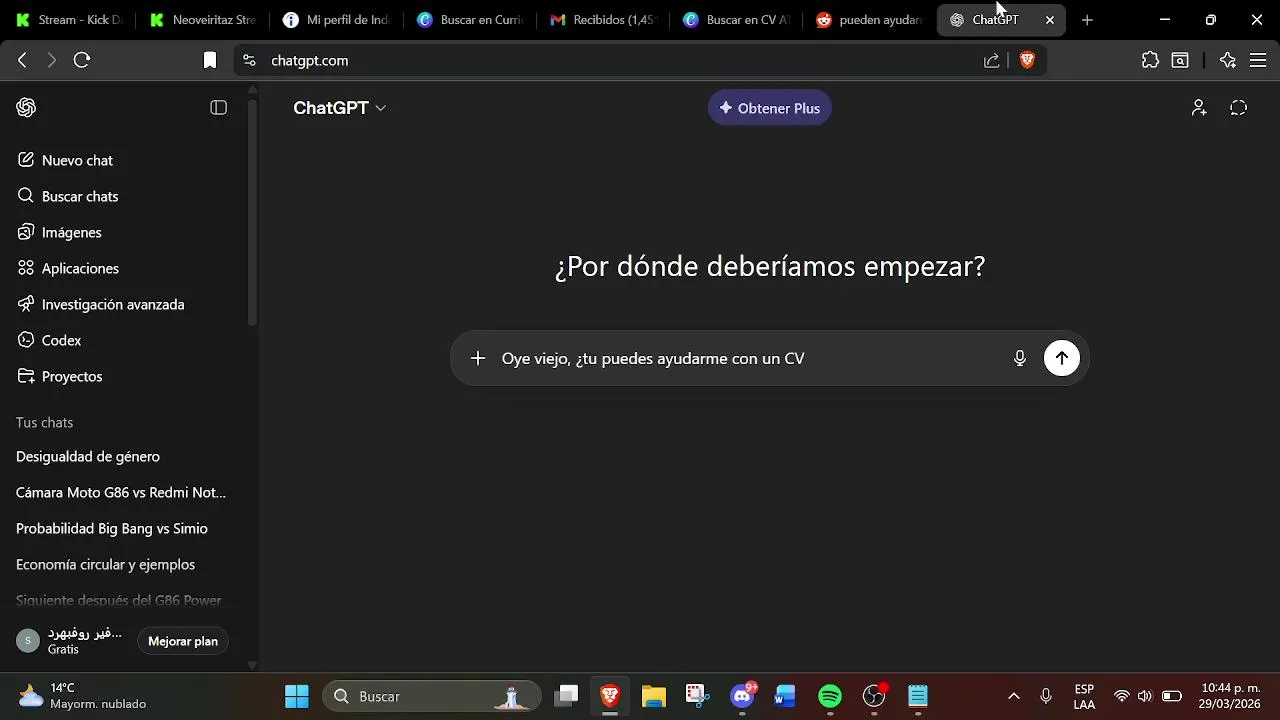Screen dimensions: 1280x720
Task: Click the Mejorar plan button
Action: click(183, 641)
